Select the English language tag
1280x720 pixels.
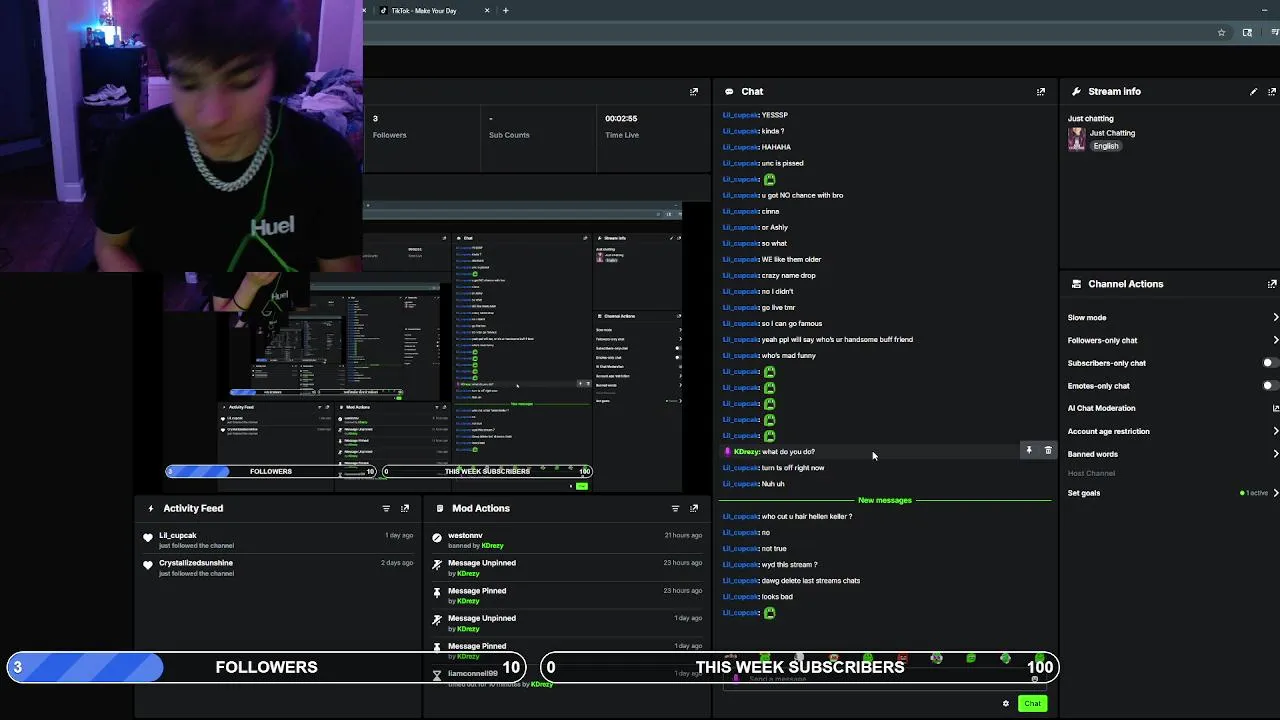point(1105,146)
